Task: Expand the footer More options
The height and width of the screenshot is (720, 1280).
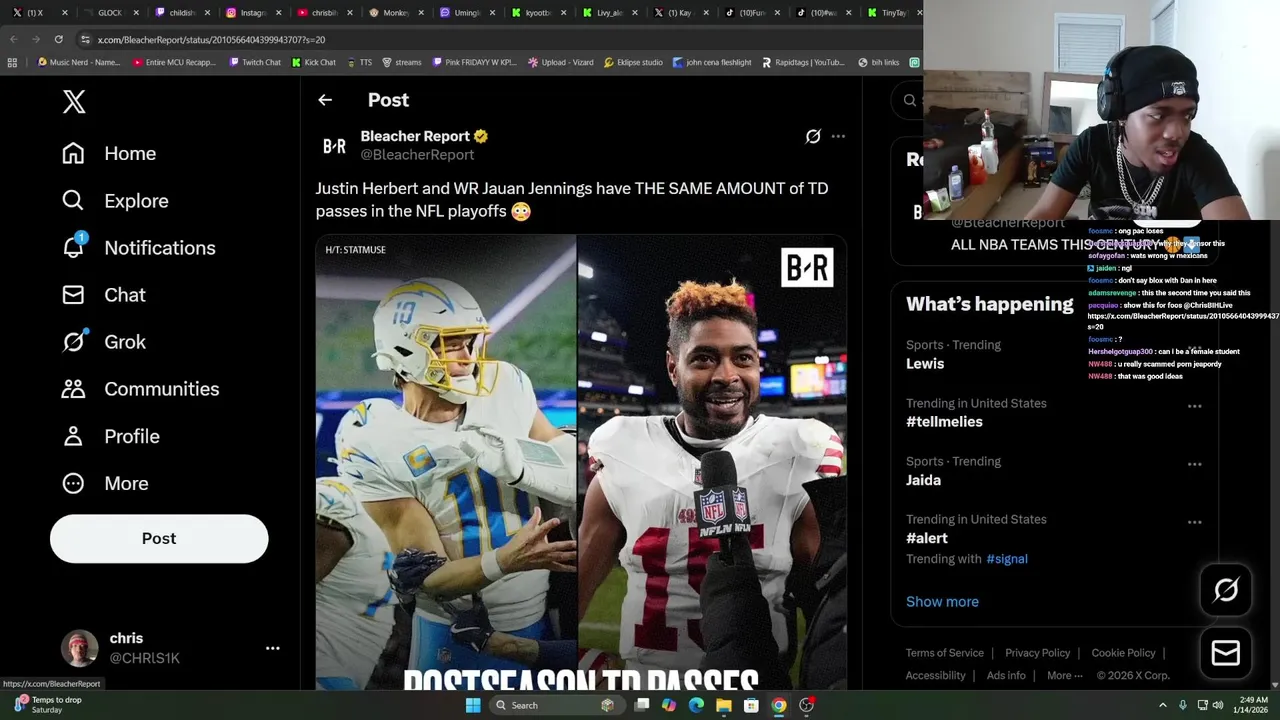Action: [x=1064, y=675]
